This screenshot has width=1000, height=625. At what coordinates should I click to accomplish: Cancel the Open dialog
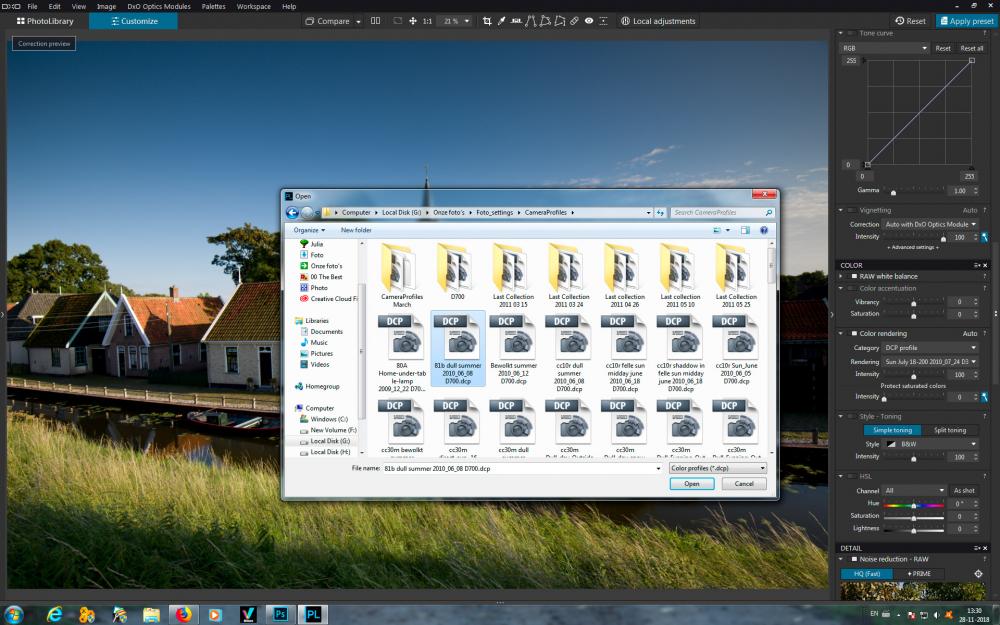pos(744,484)
